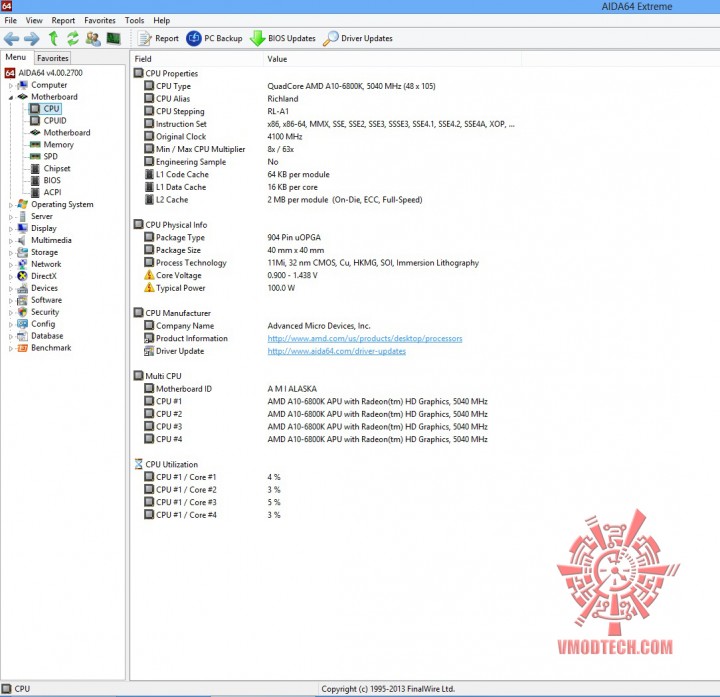Open the Report wizard from the toolbar
720x697 pixels.
[158, 39]
